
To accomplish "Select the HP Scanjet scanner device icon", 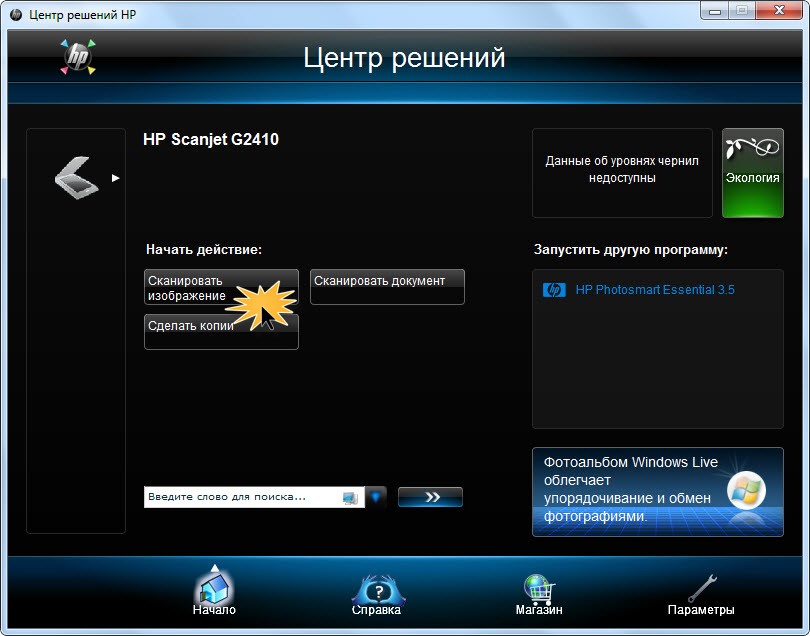I will coord(76,178).
